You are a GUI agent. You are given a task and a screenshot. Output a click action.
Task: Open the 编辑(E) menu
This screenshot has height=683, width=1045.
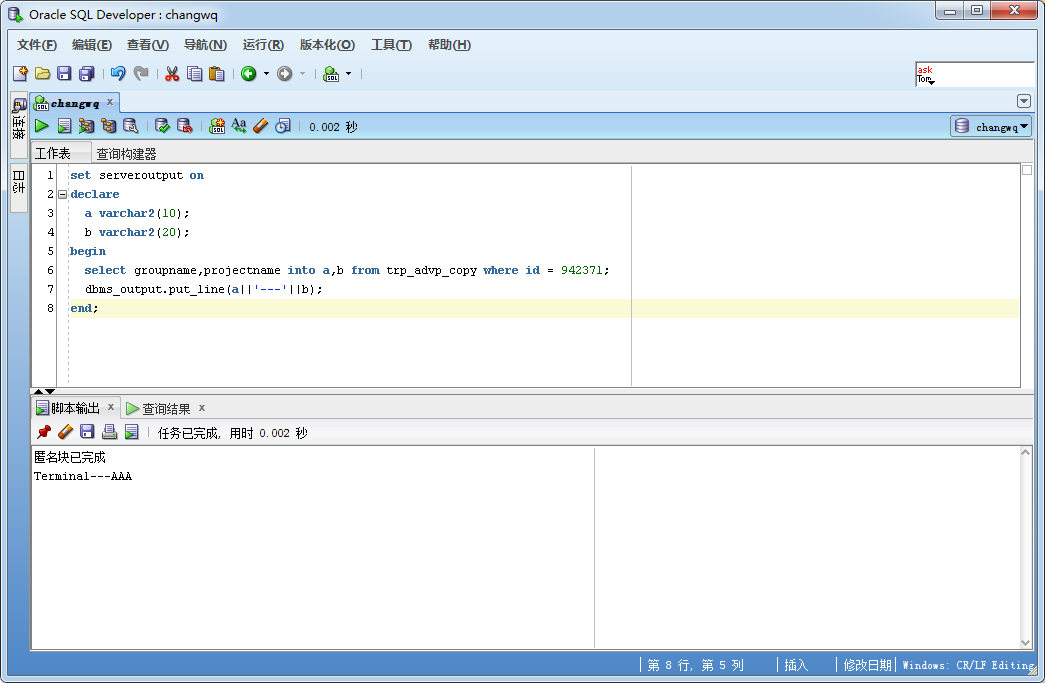click(92, 45)
